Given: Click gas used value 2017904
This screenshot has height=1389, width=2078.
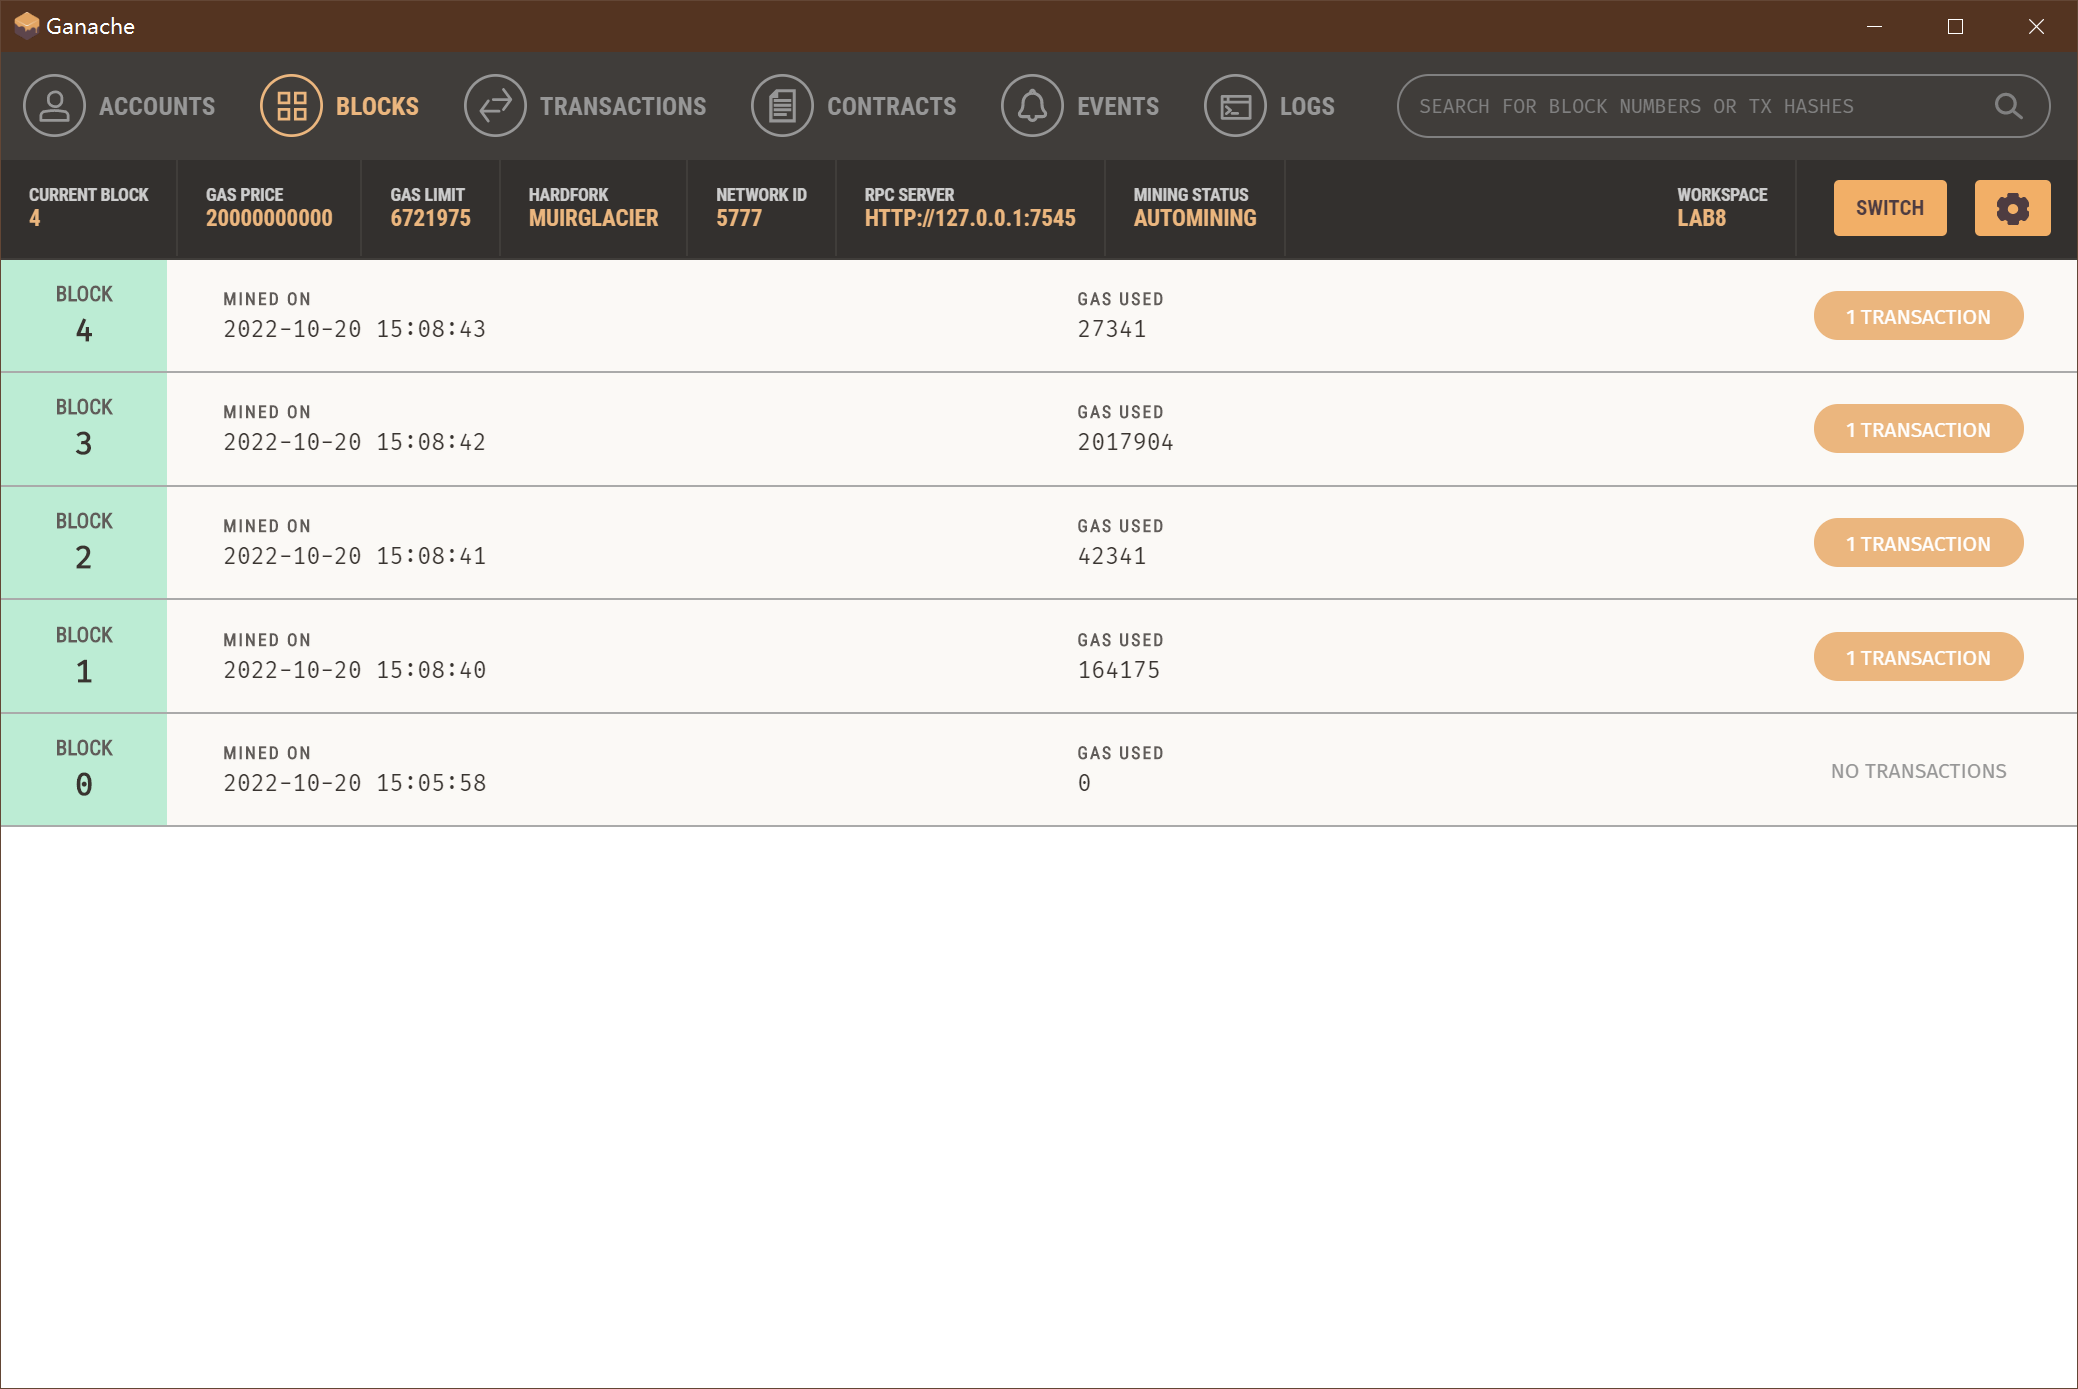Looking at the screenshot, I should (1125, 442).
